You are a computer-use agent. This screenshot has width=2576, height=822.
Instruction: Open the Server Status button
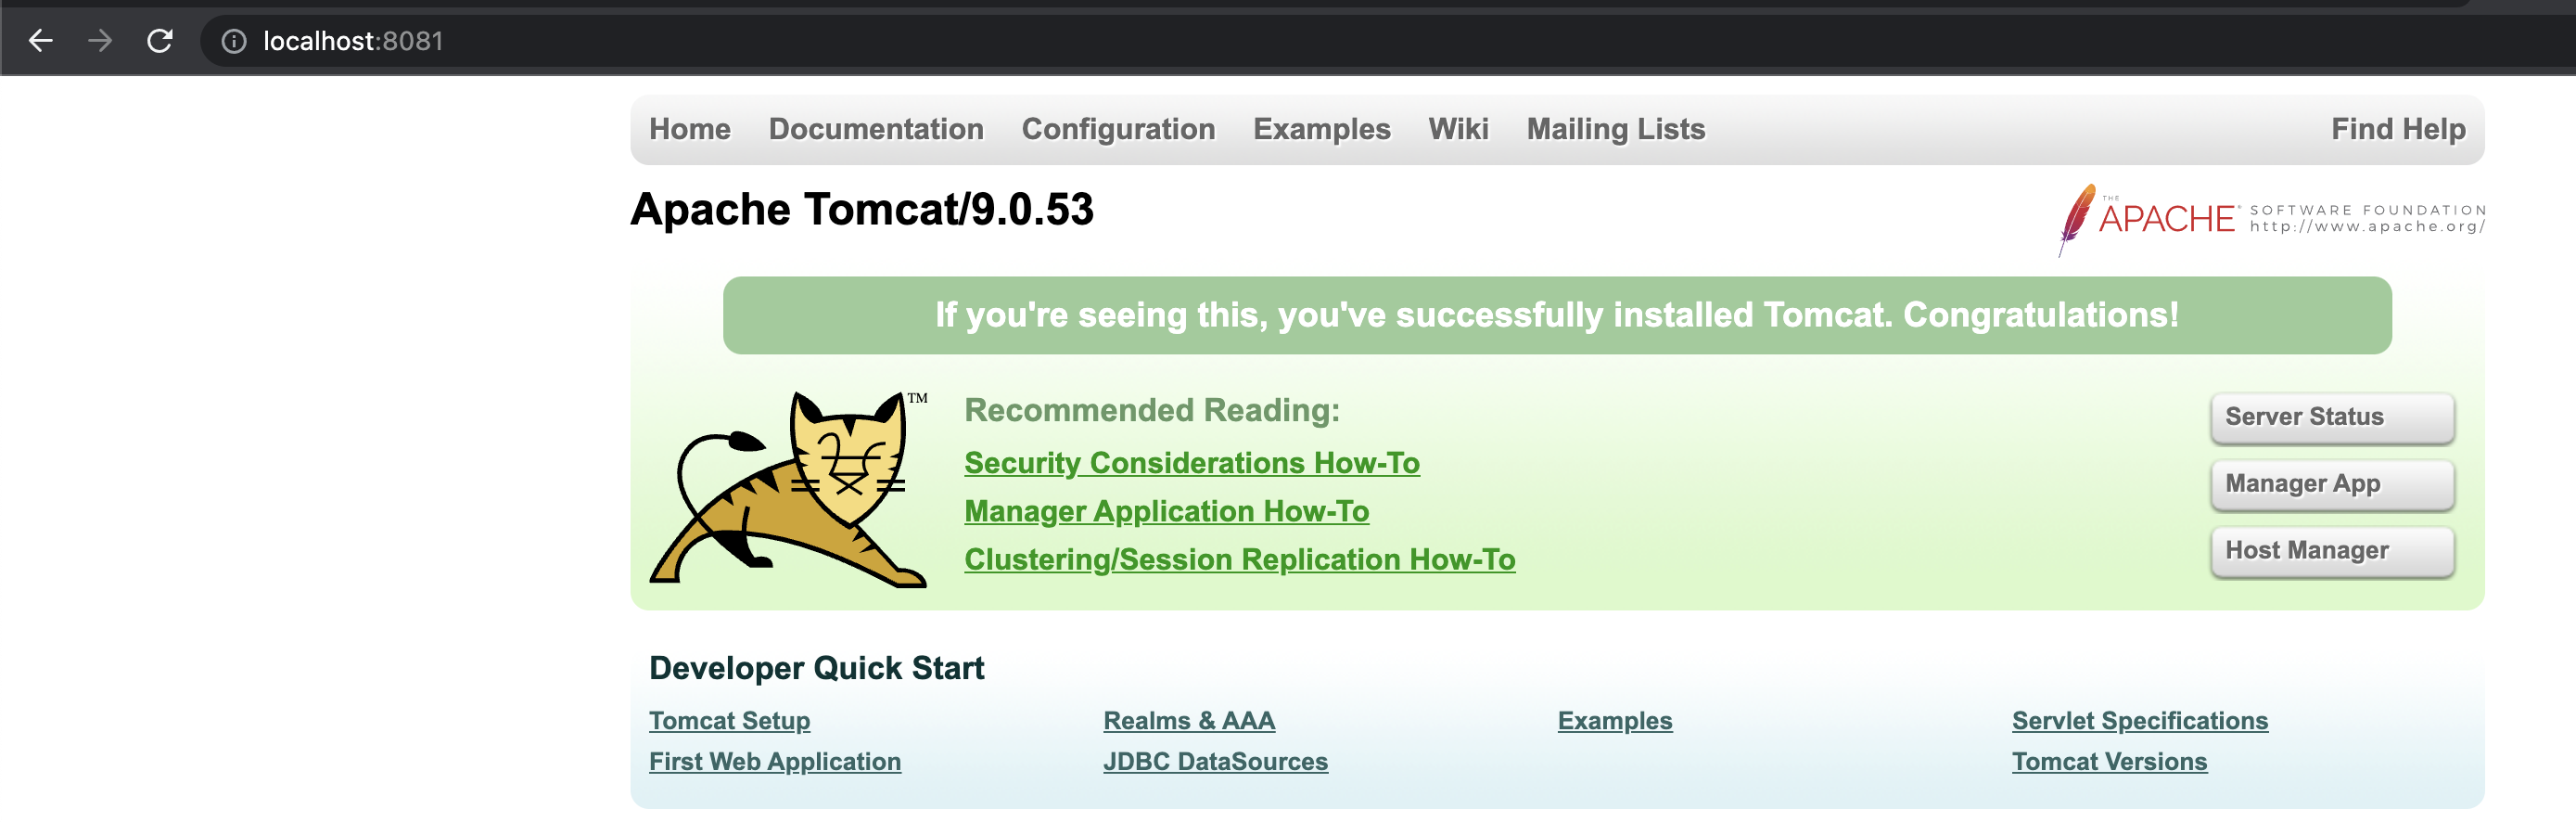2332,417
